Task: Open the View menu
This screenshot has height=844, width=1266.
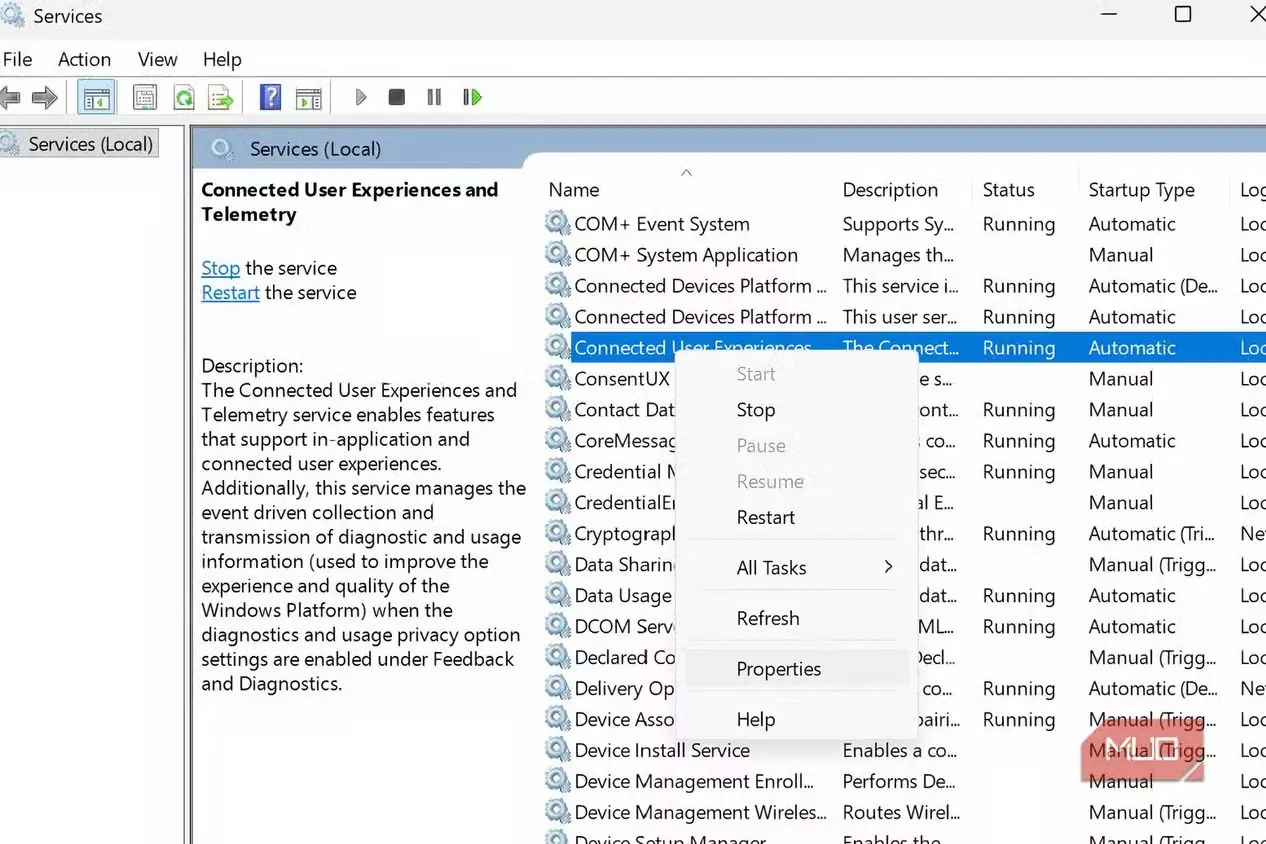Action: (157, 59)
